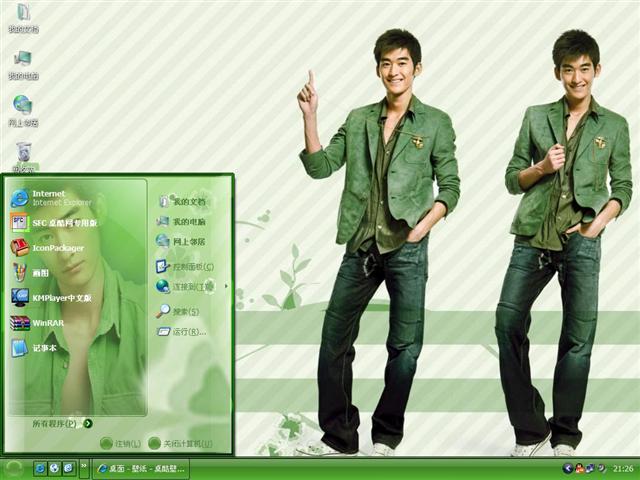Click the globe quick launch icon
The image size is (640, 480).
(x=54, y=468)
